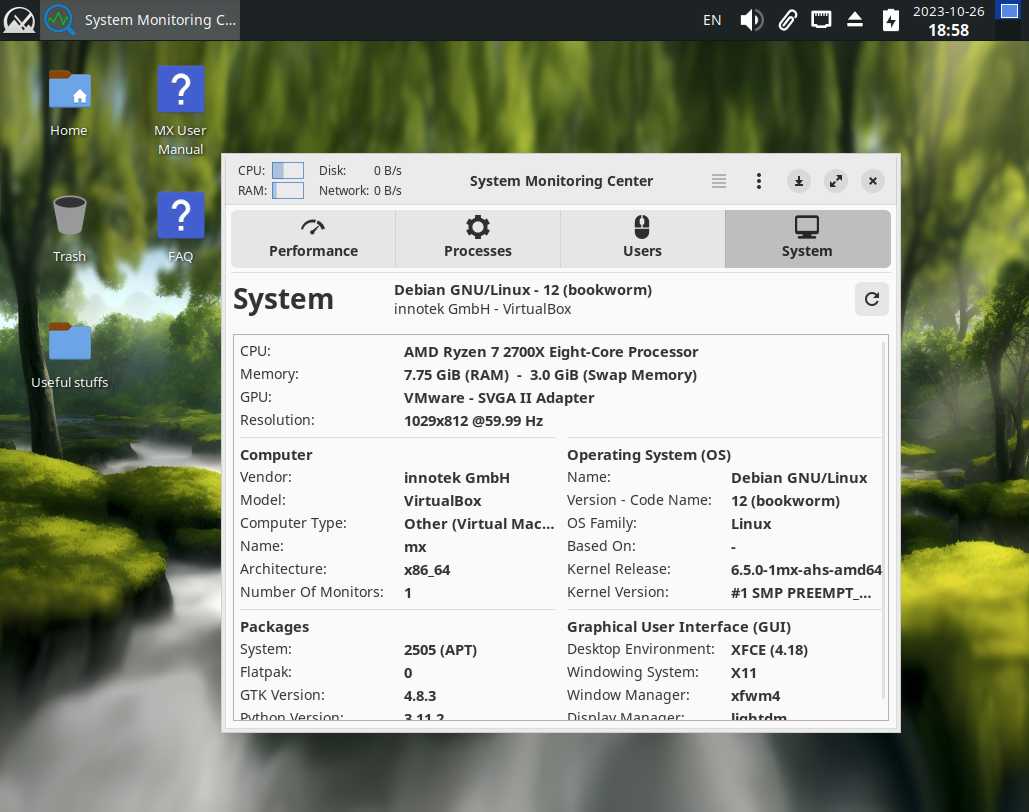Click the Packages section heading
Screen dimensions: 1029x812
pos(274,627)
